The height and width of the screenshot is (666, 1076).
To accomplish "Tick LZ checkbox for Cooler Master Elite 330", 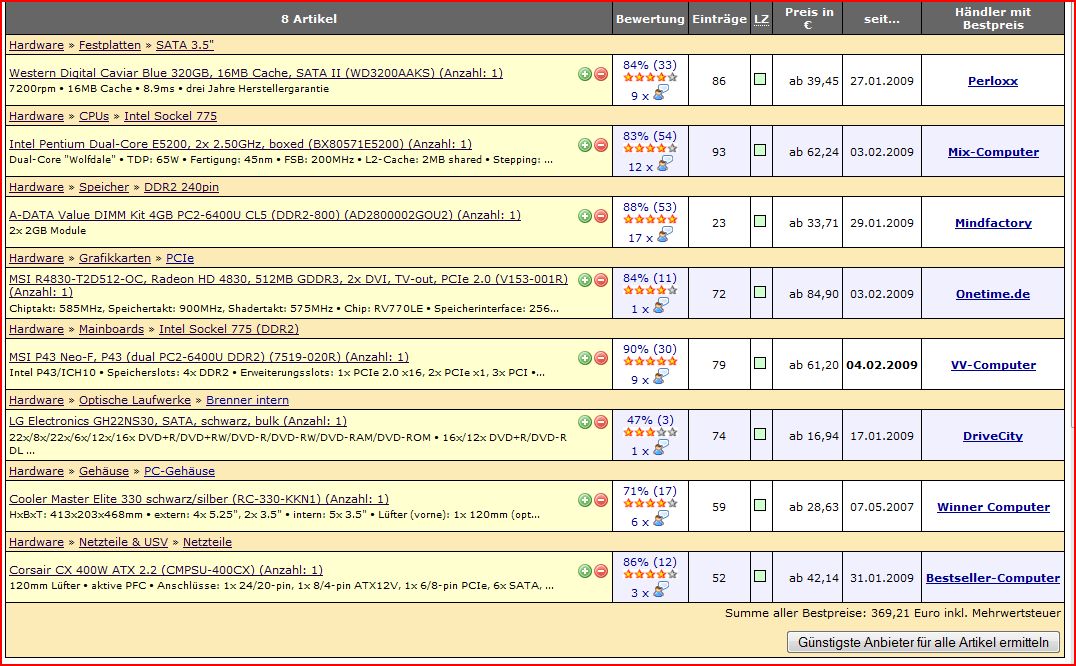I will [760, 505].
